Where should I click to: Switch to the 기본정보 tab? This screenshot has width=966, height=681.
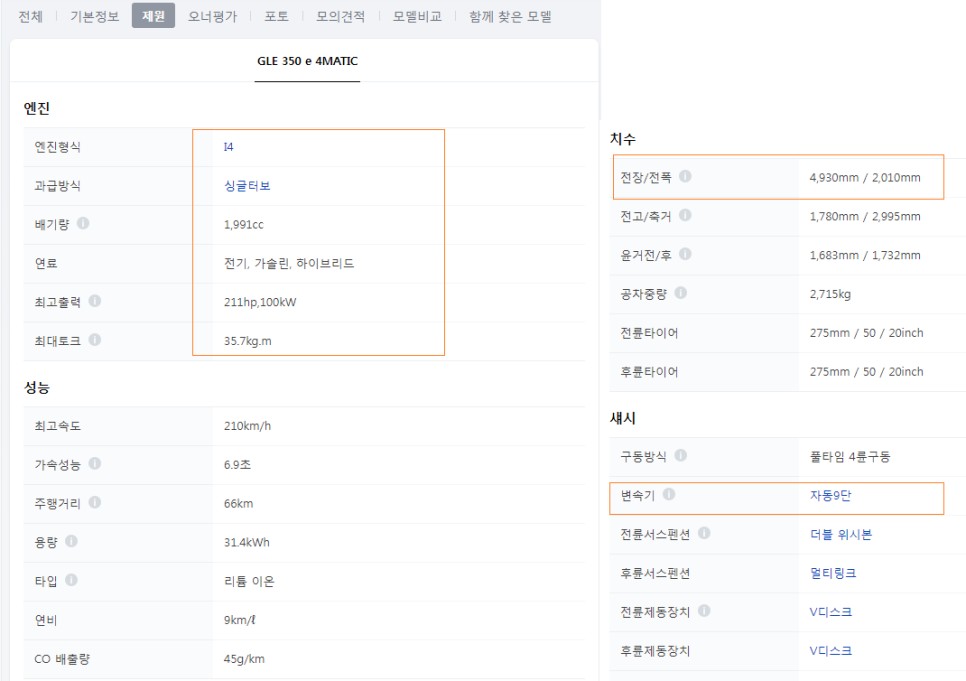(94, 16)
